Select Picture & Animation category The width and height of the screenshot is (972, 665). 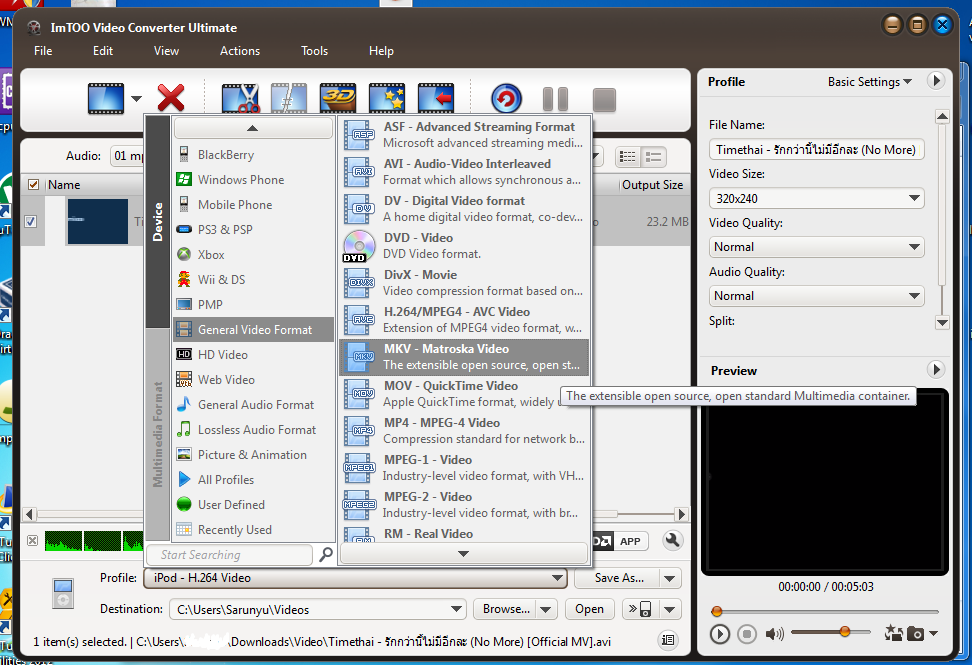coord(253,454)
